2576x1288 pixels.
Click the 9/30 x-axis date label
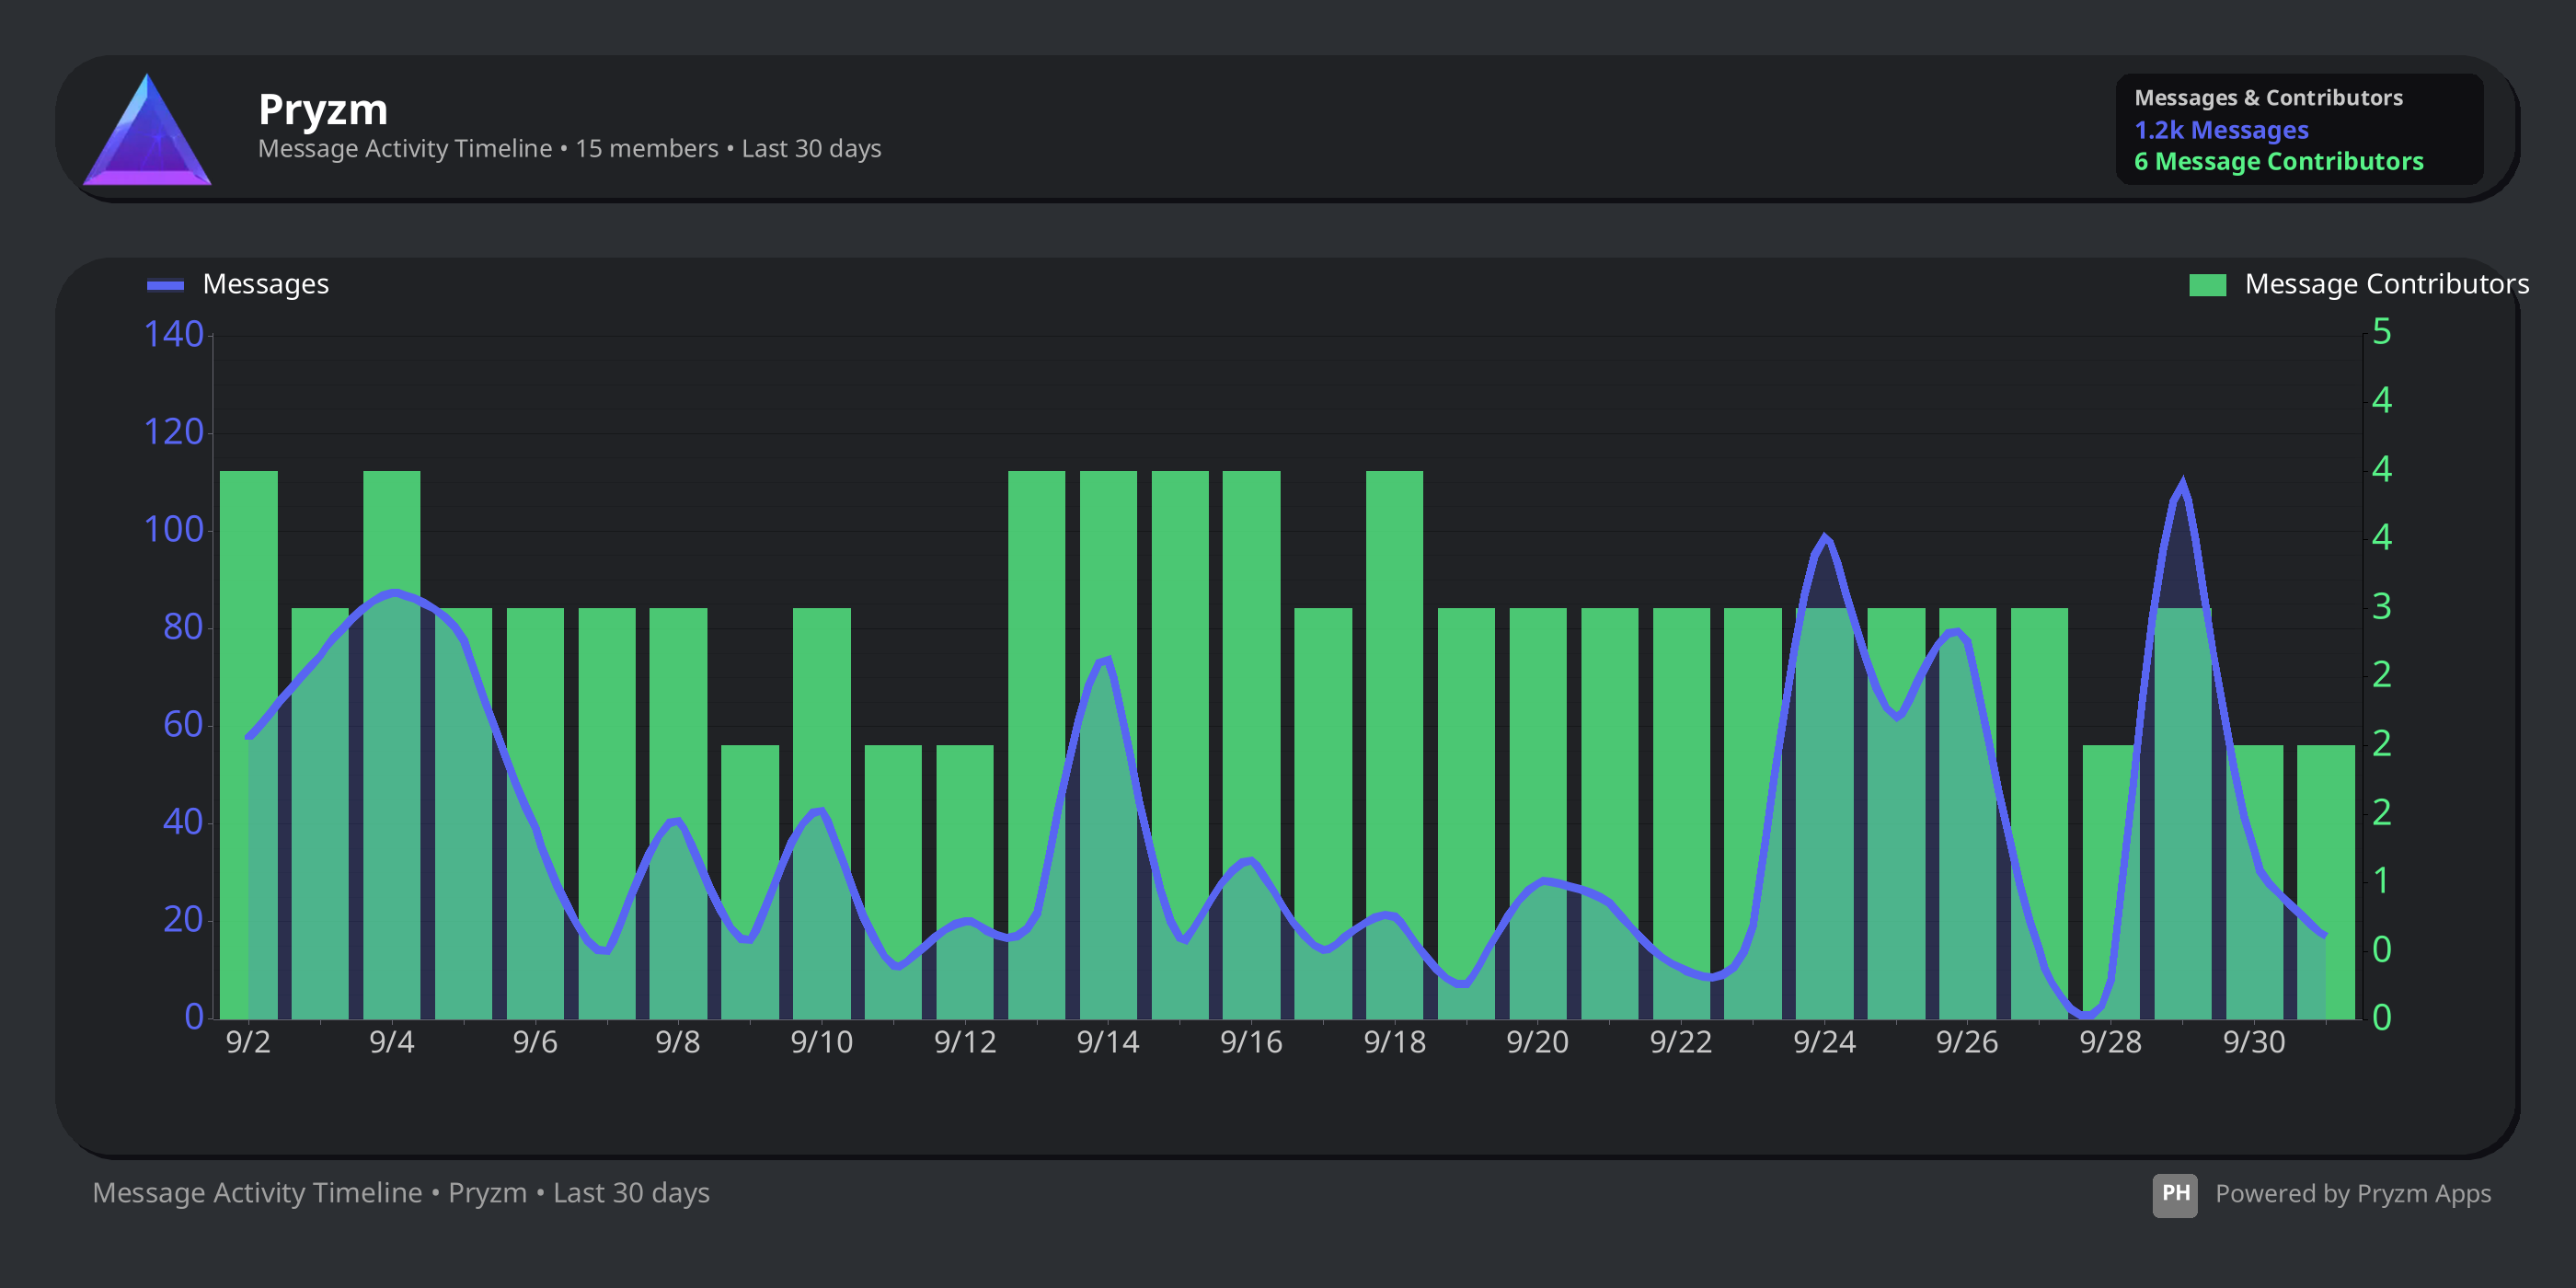click(2253, 1042)
